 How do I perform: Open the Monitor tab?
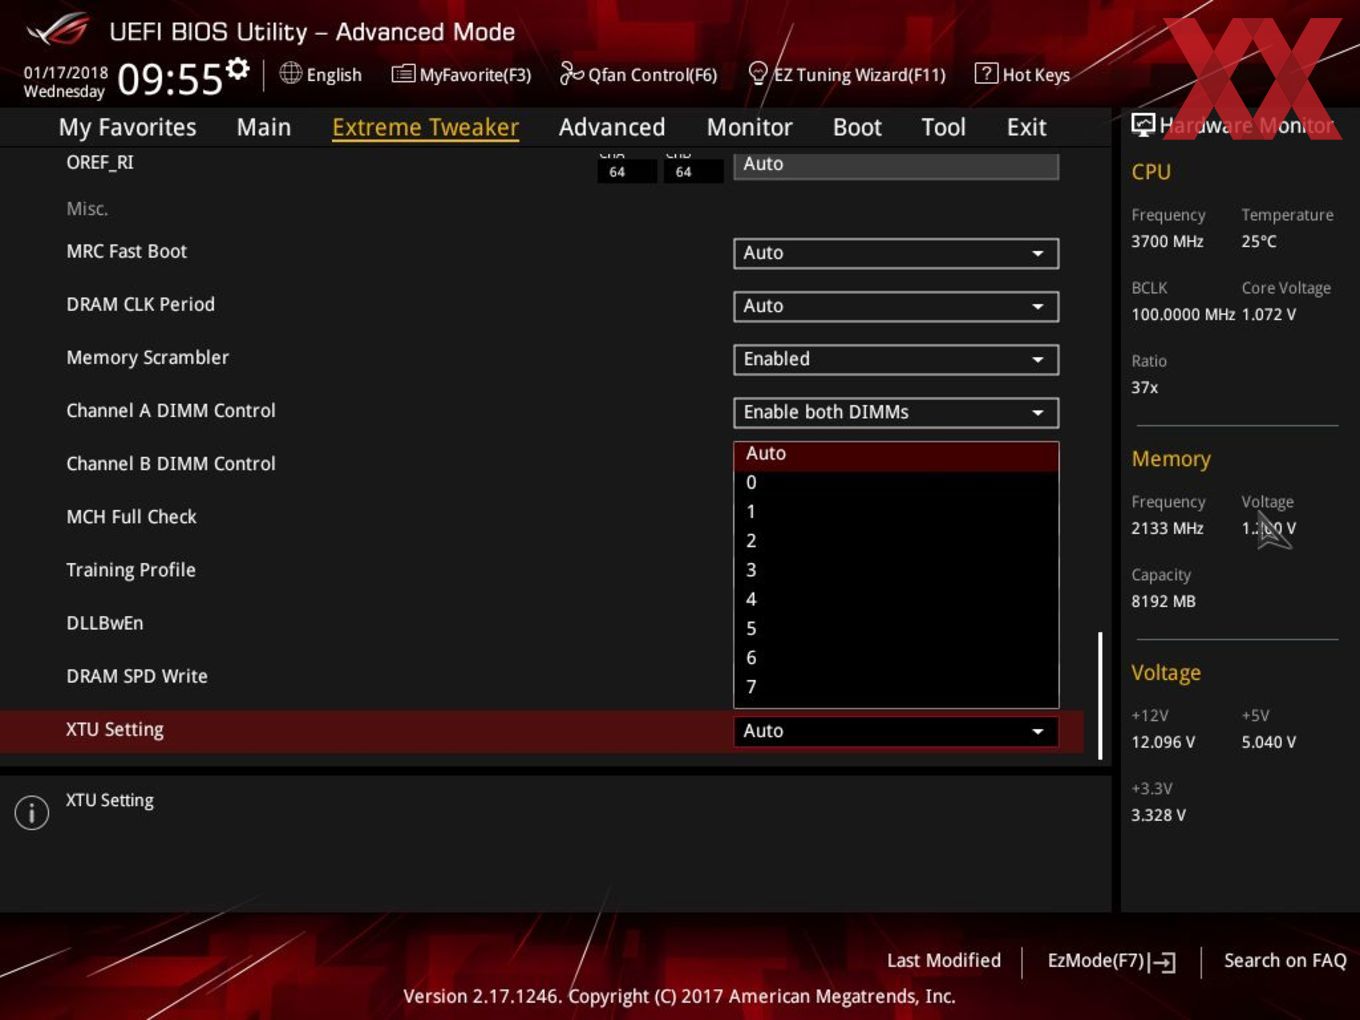coord(749,127)
